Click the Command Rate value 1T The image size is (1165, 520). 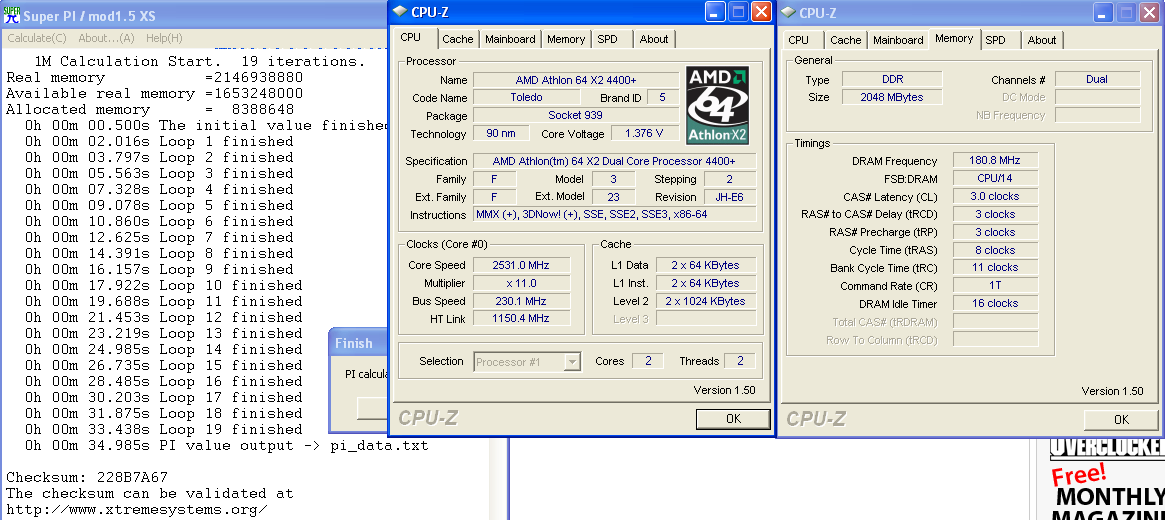(x=995, y=285)
